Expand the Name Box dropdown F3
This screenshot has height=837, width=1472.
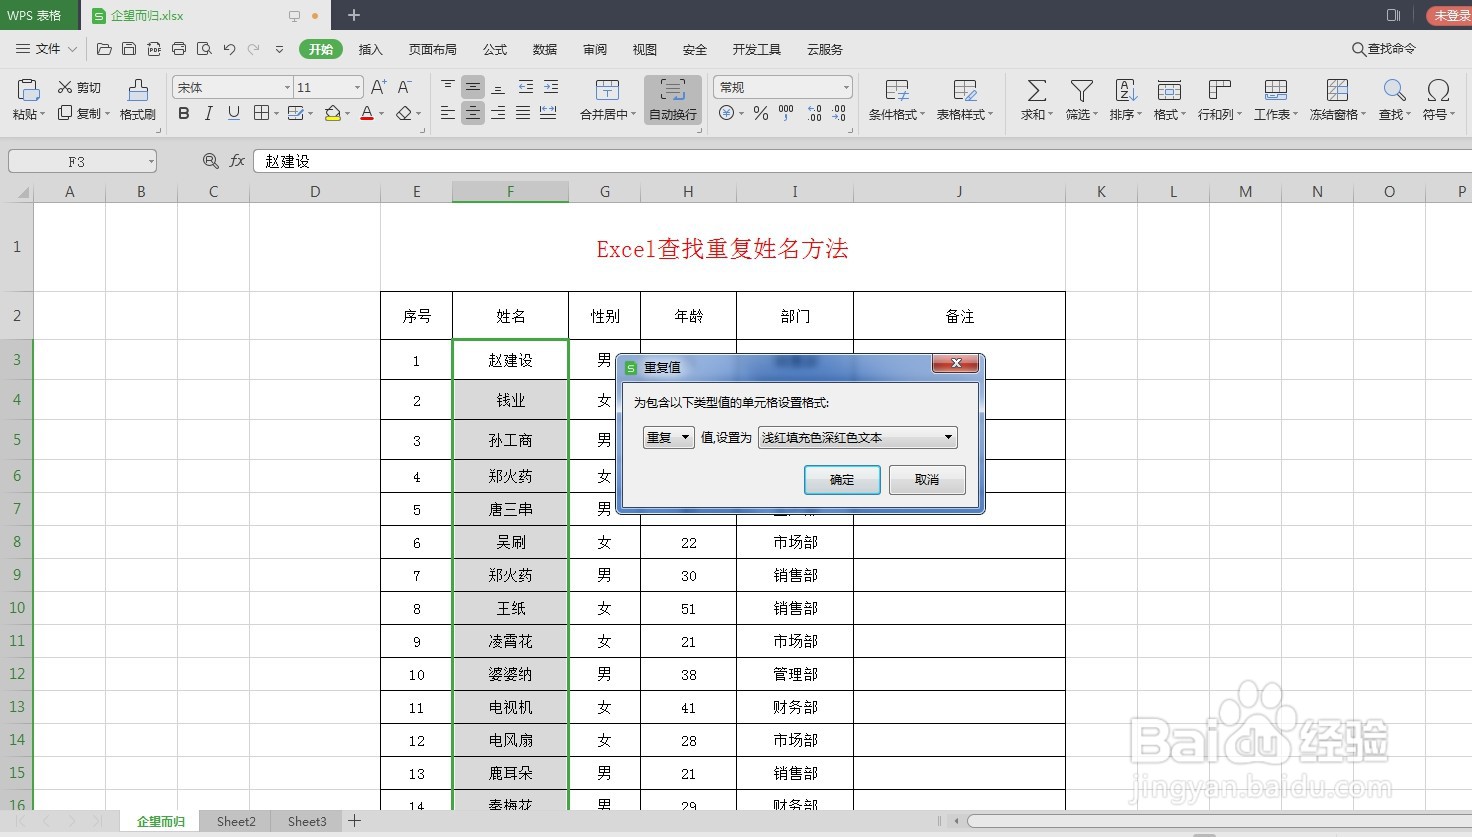point(151,161)
